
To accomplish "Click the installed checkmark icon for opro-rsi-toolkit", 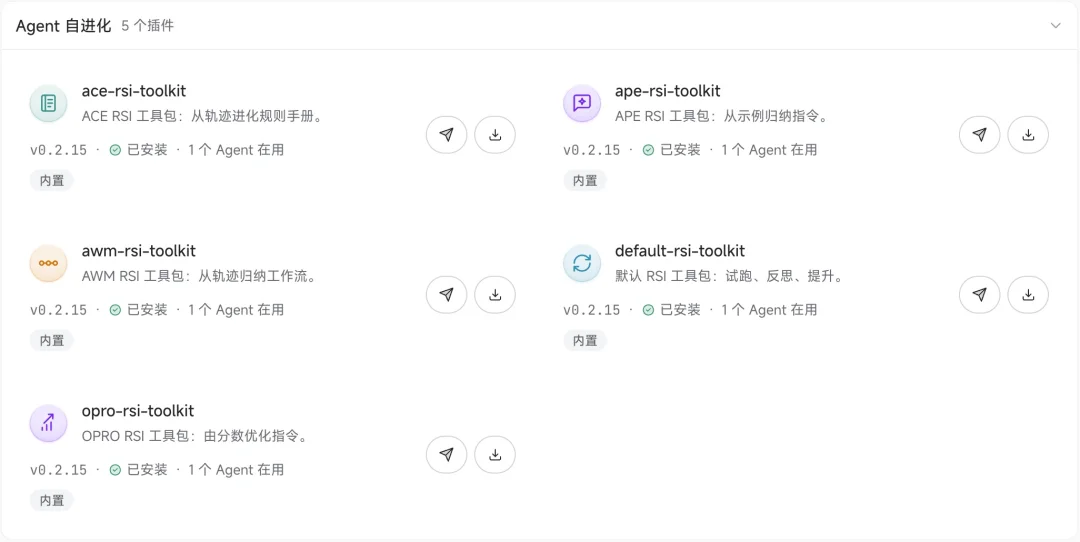I will (115, 470).
